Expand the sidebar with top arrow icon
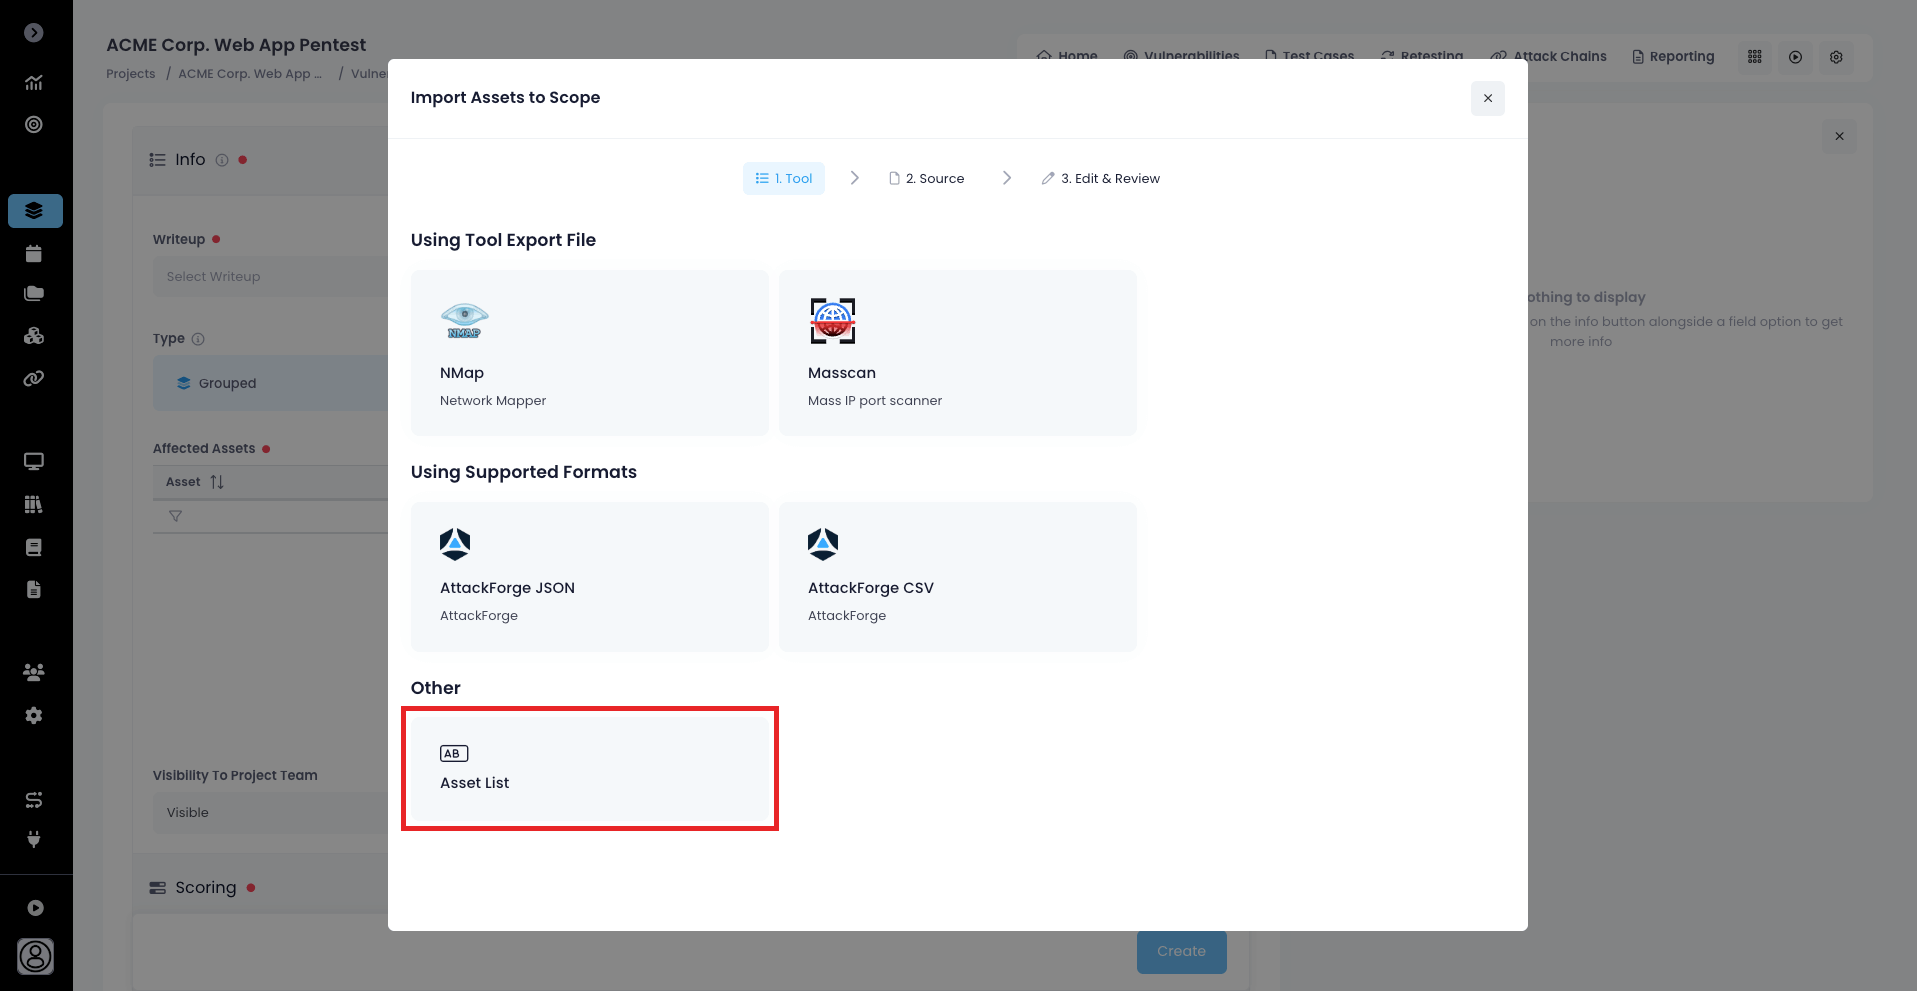 tap(34, 33)
